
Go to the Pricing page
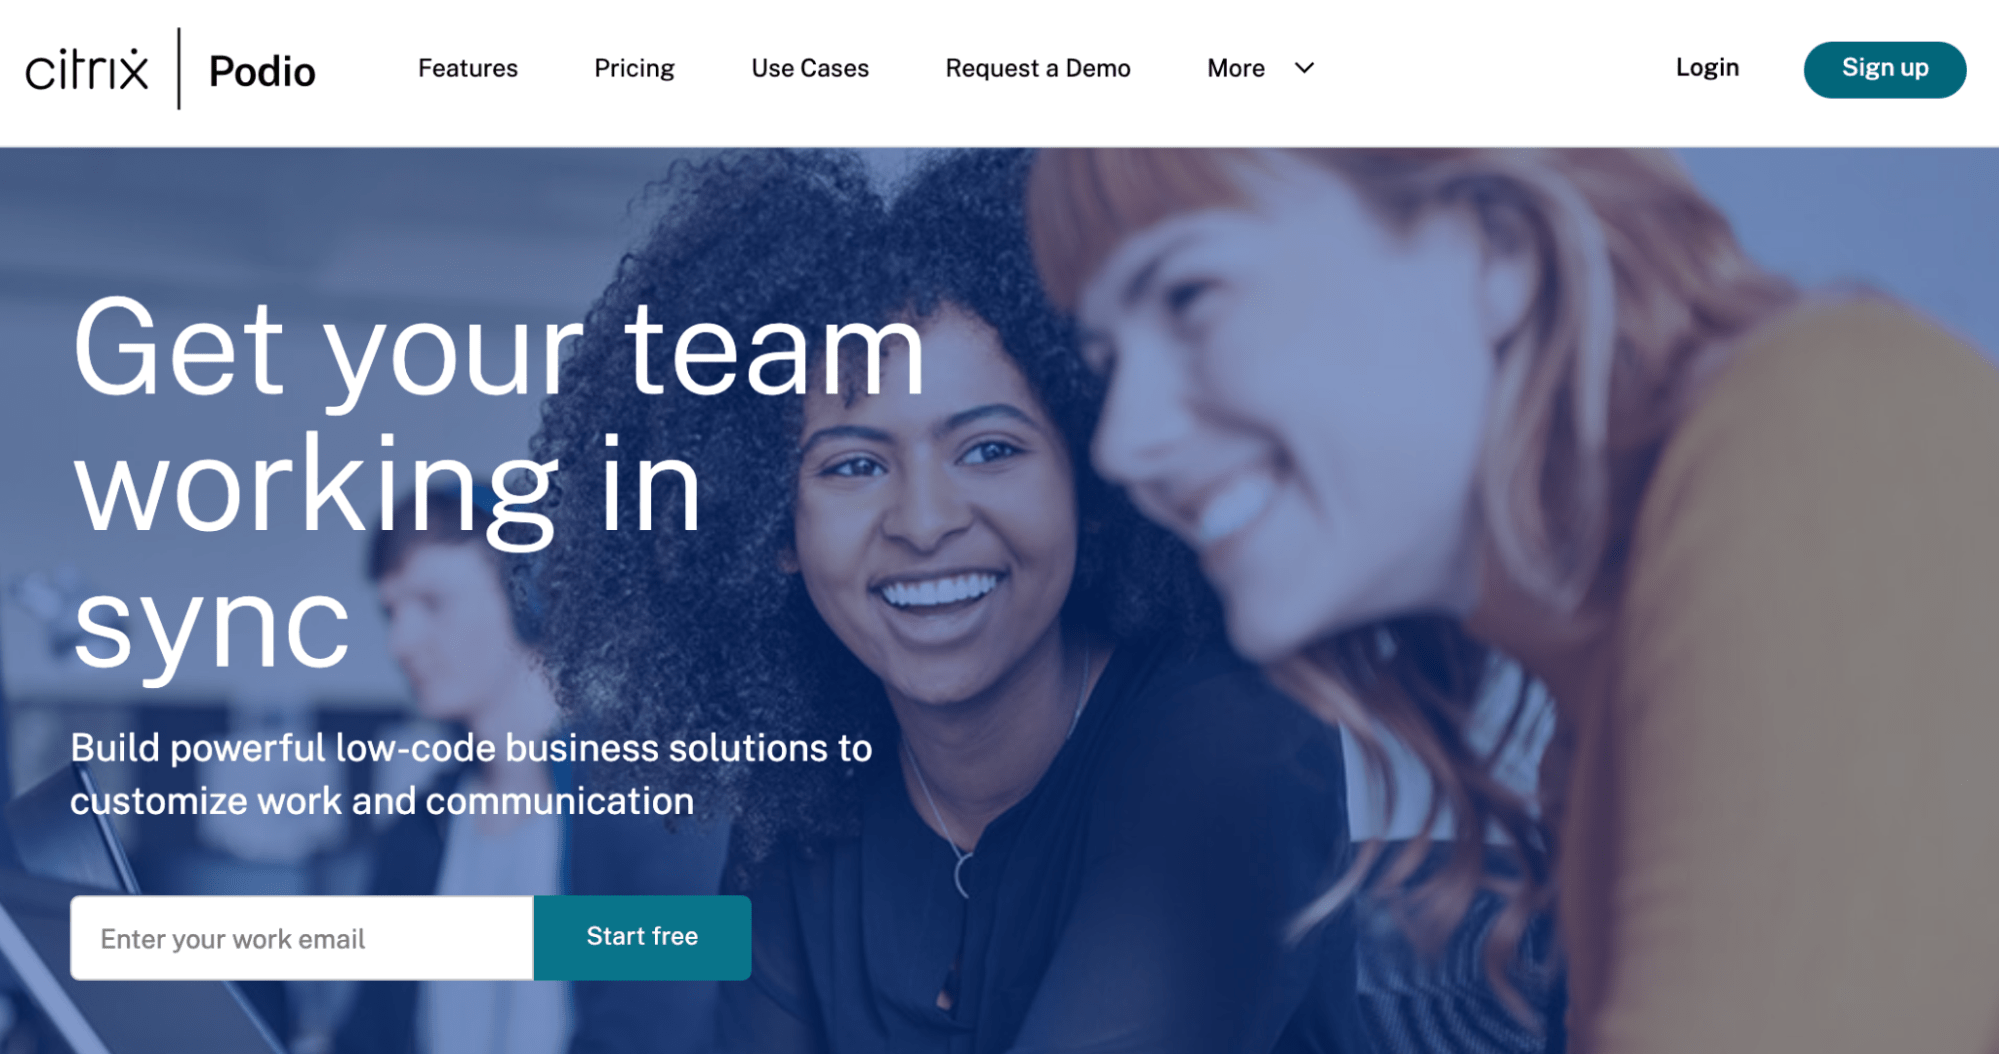click(634, 68)
